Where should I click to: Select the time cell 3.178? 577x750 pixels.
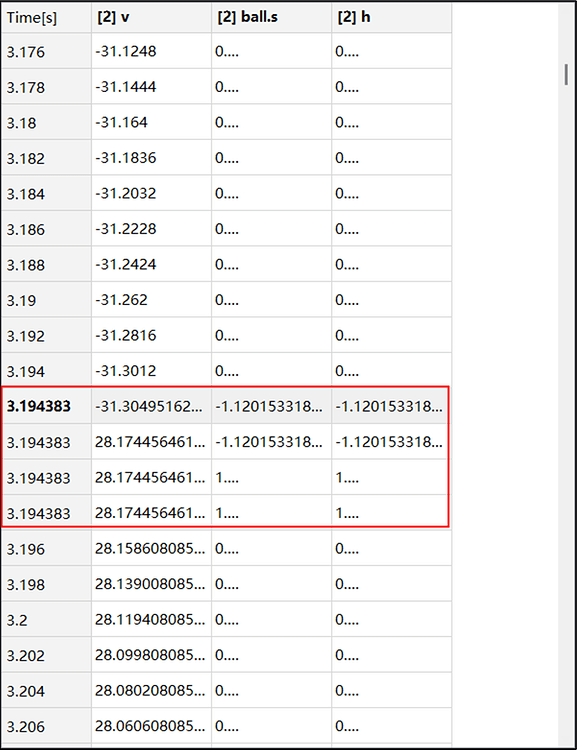[x=46, y=87]
